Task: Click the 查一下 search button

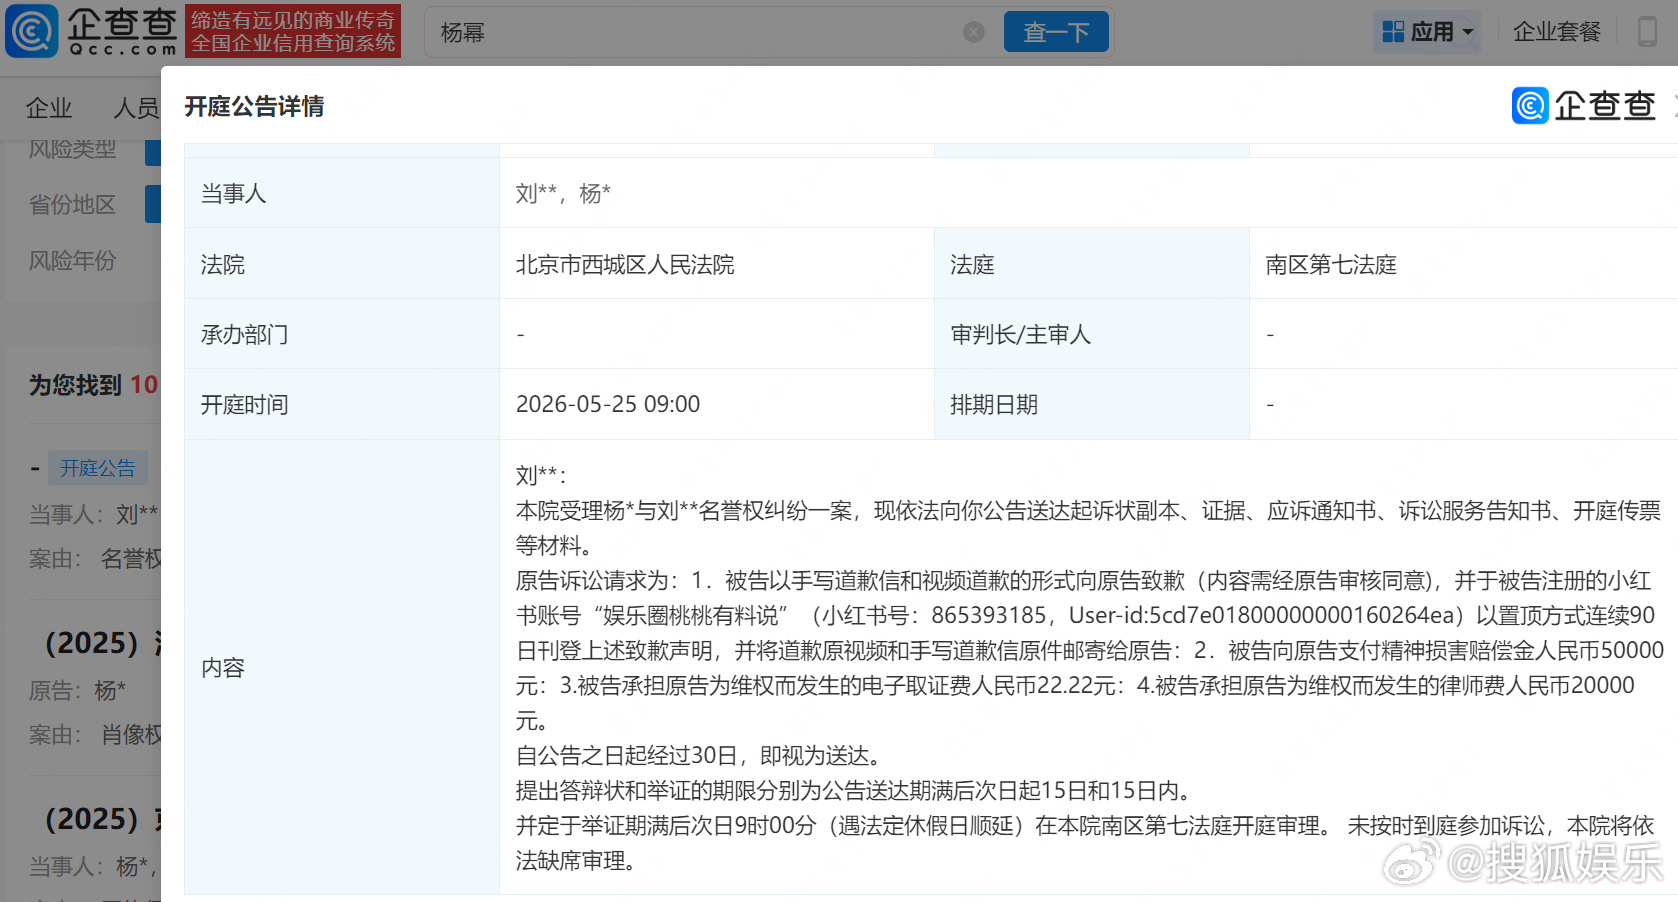Action: click(x=1055, y=31)
